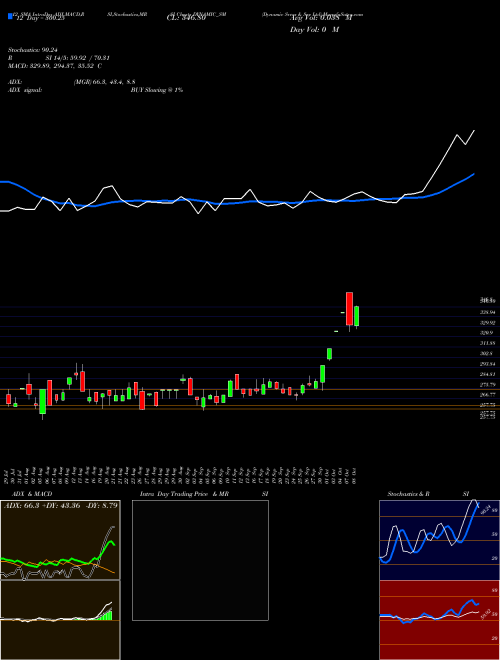Viewport: 500px width, 660px height.
Task: Click the blue stochastics panel chart
Action: (x=439, y=540)
